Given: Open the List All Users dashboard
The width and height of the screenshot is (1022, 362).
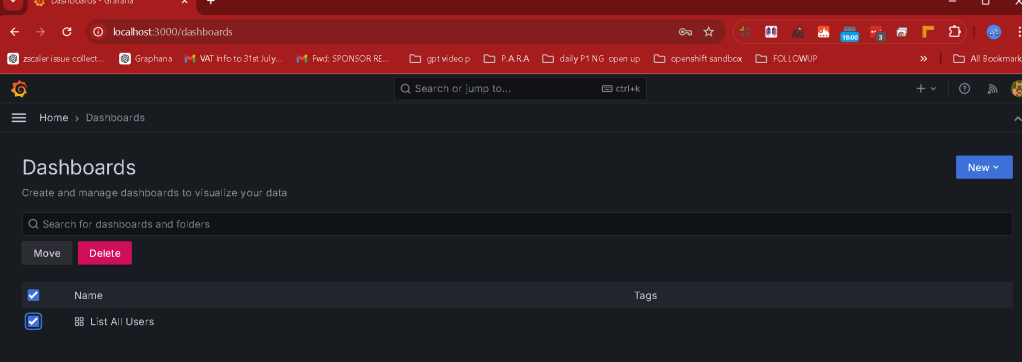Looking at the screenshot, I should [122, 322].
